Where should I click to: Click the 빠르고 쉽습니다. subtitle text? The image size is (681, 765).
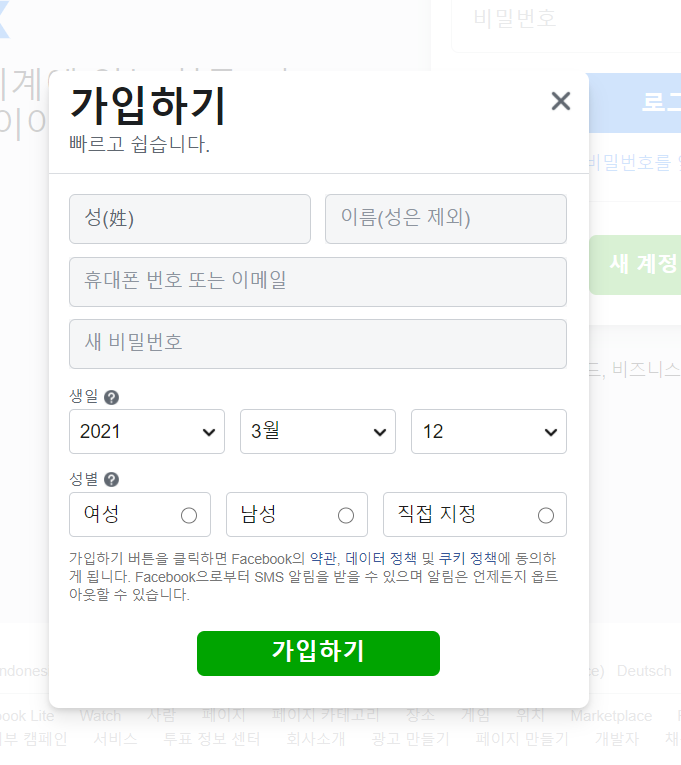[x=140, y=144]
